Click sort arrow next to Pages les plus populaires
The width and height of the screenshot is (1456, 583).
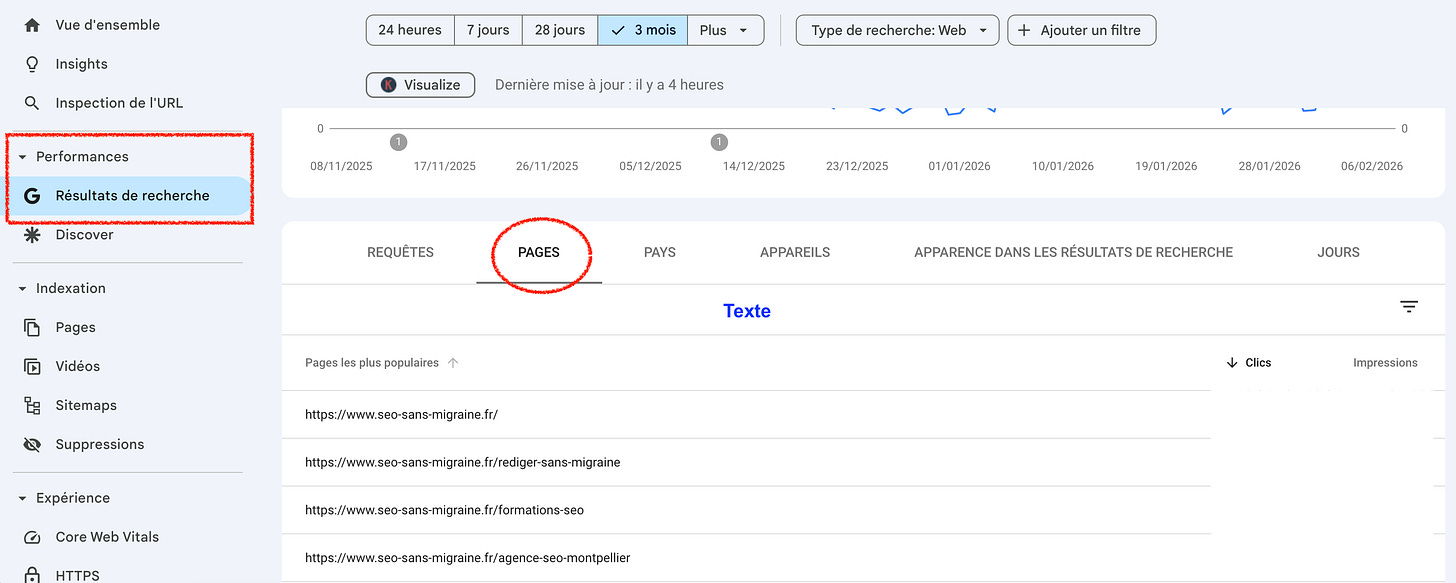tap(453, 363)
